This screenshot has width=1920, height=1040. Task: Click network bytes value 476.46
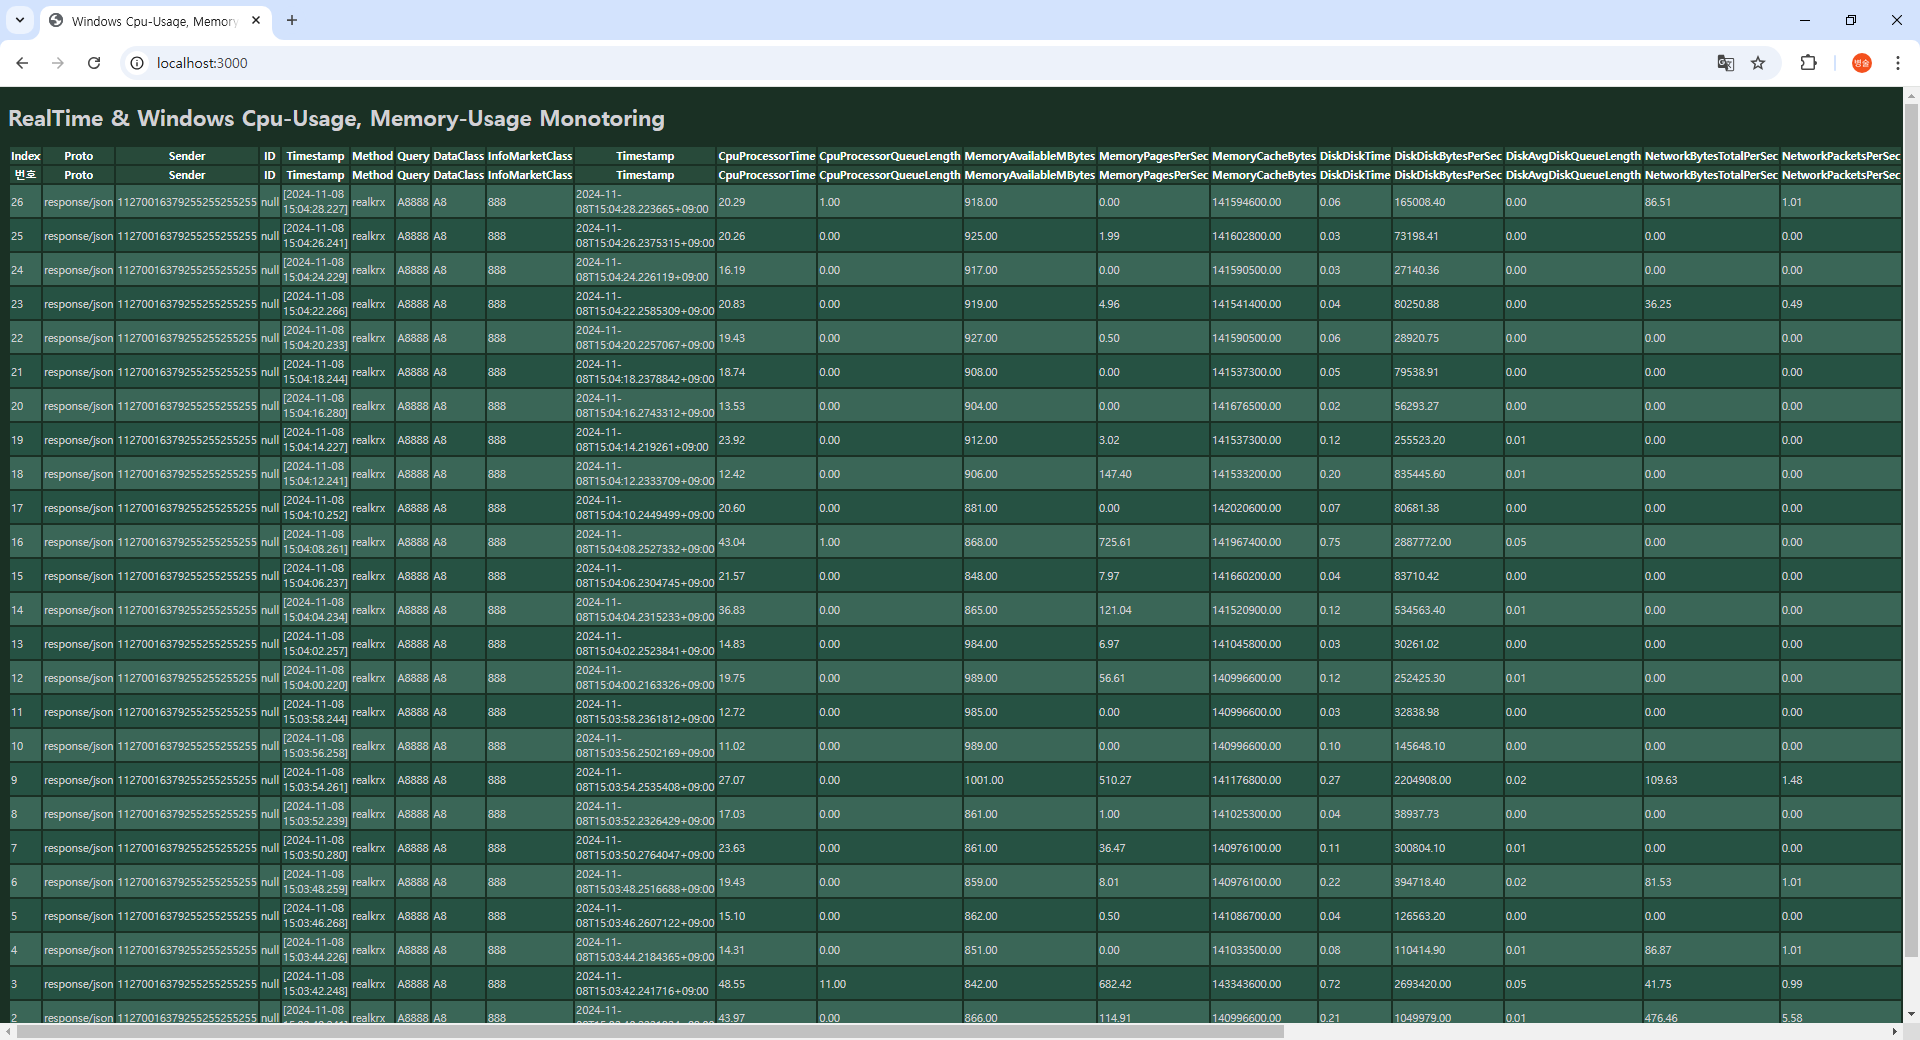tap(1661, 1018)
